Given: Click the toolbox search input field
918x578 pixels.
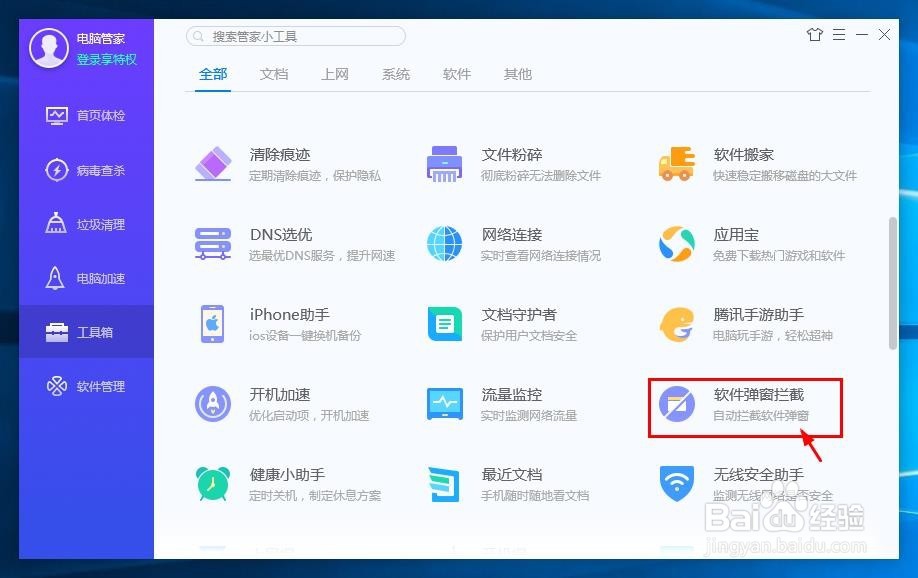Looking at the screenshot, I should pyautogui.click(x=294, y=35).
